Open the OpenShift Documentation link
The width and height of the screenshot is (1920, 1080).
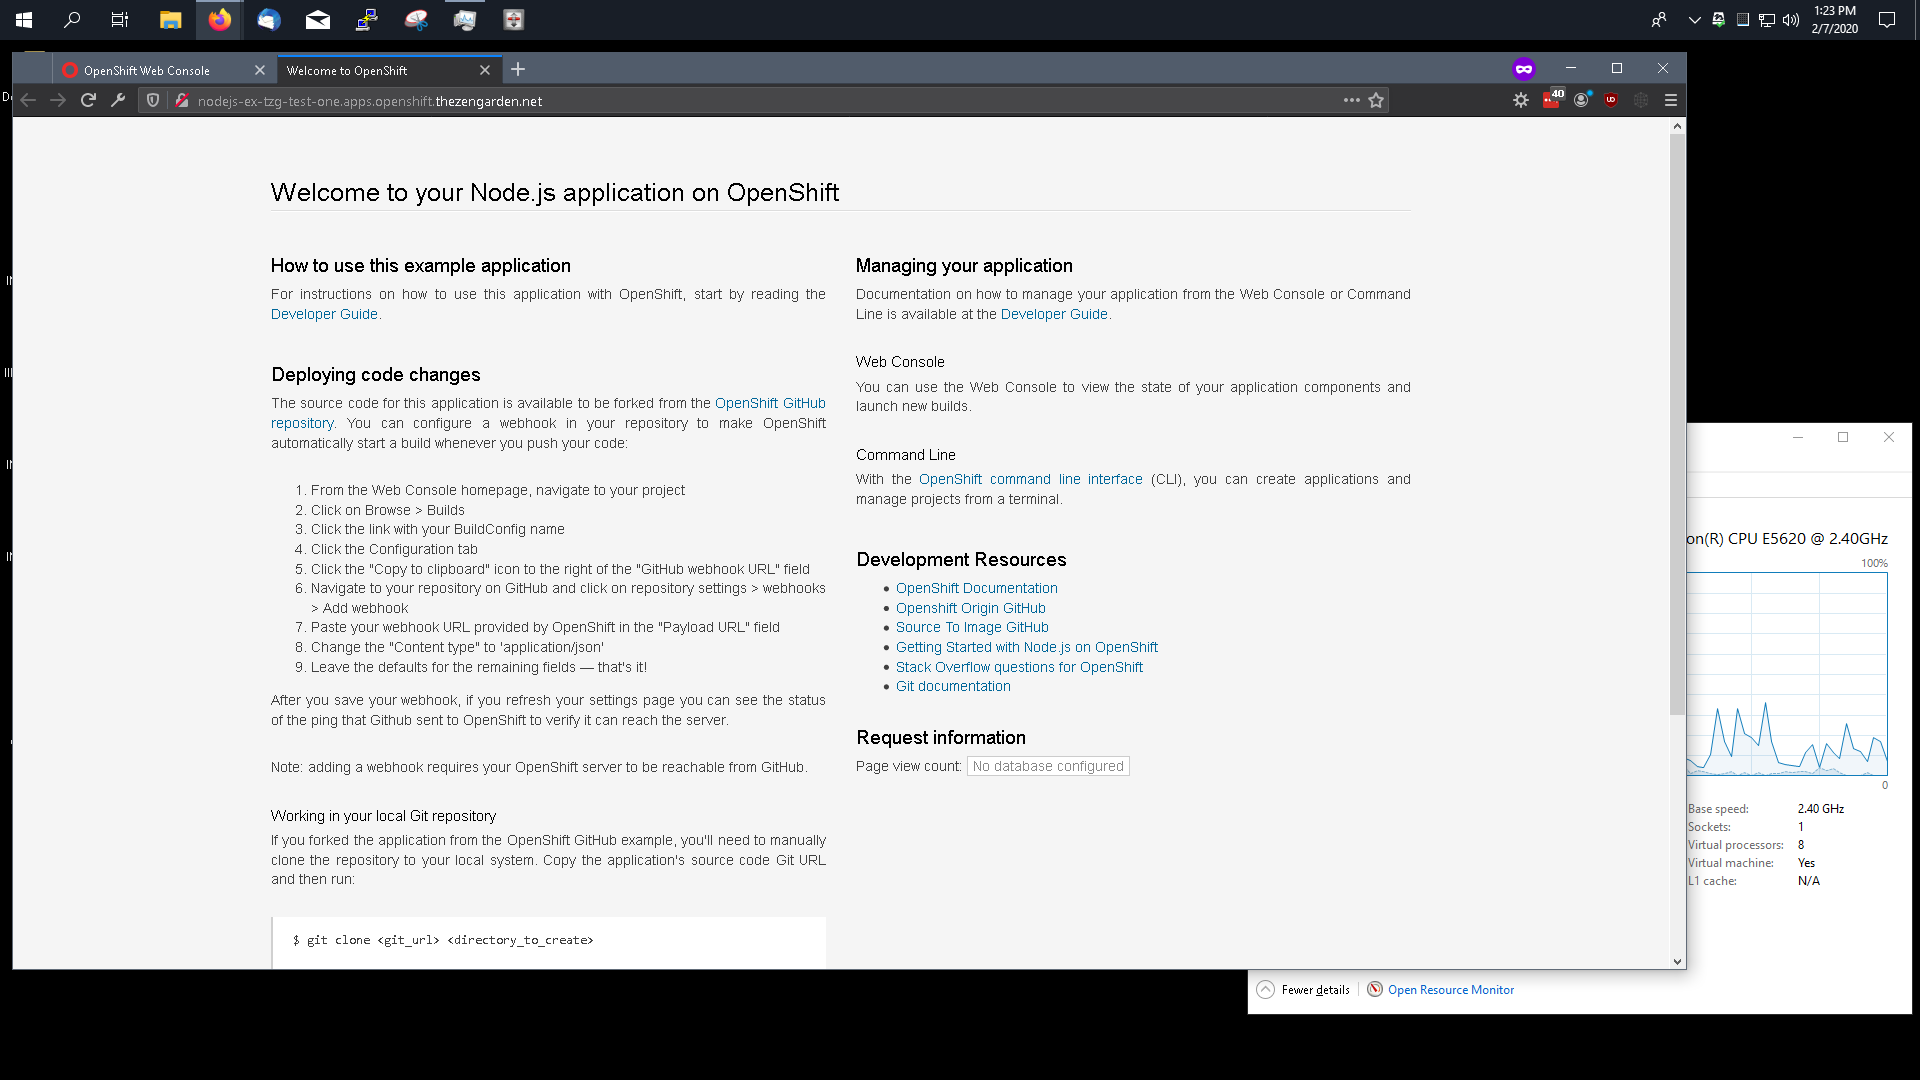click(976, 588)
